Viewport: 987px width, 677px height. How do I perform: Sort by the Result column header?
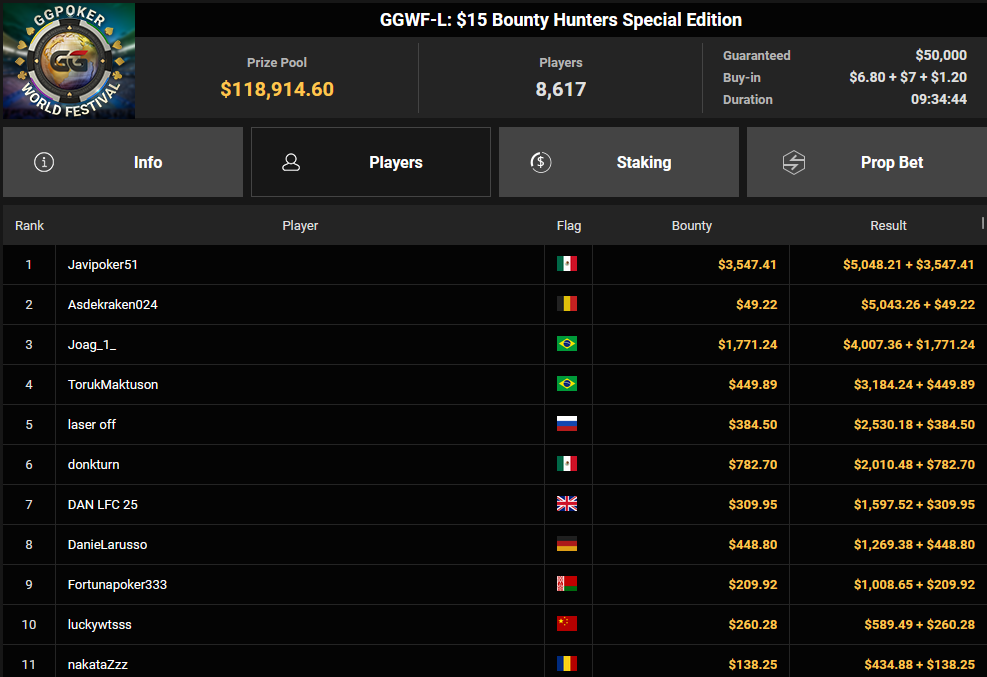click(x=888, y=225)
